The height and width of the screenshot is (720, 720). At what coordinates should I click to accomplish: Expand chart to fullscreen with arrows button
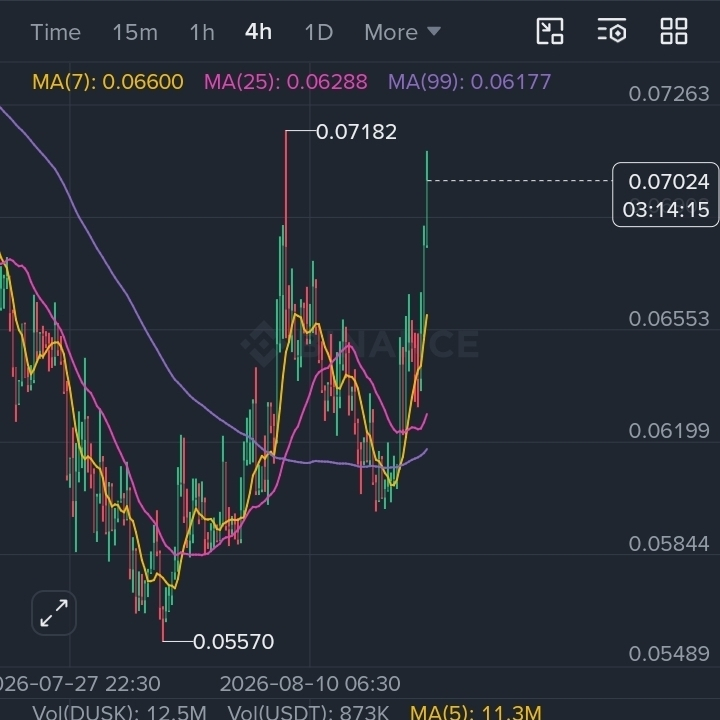54,613
